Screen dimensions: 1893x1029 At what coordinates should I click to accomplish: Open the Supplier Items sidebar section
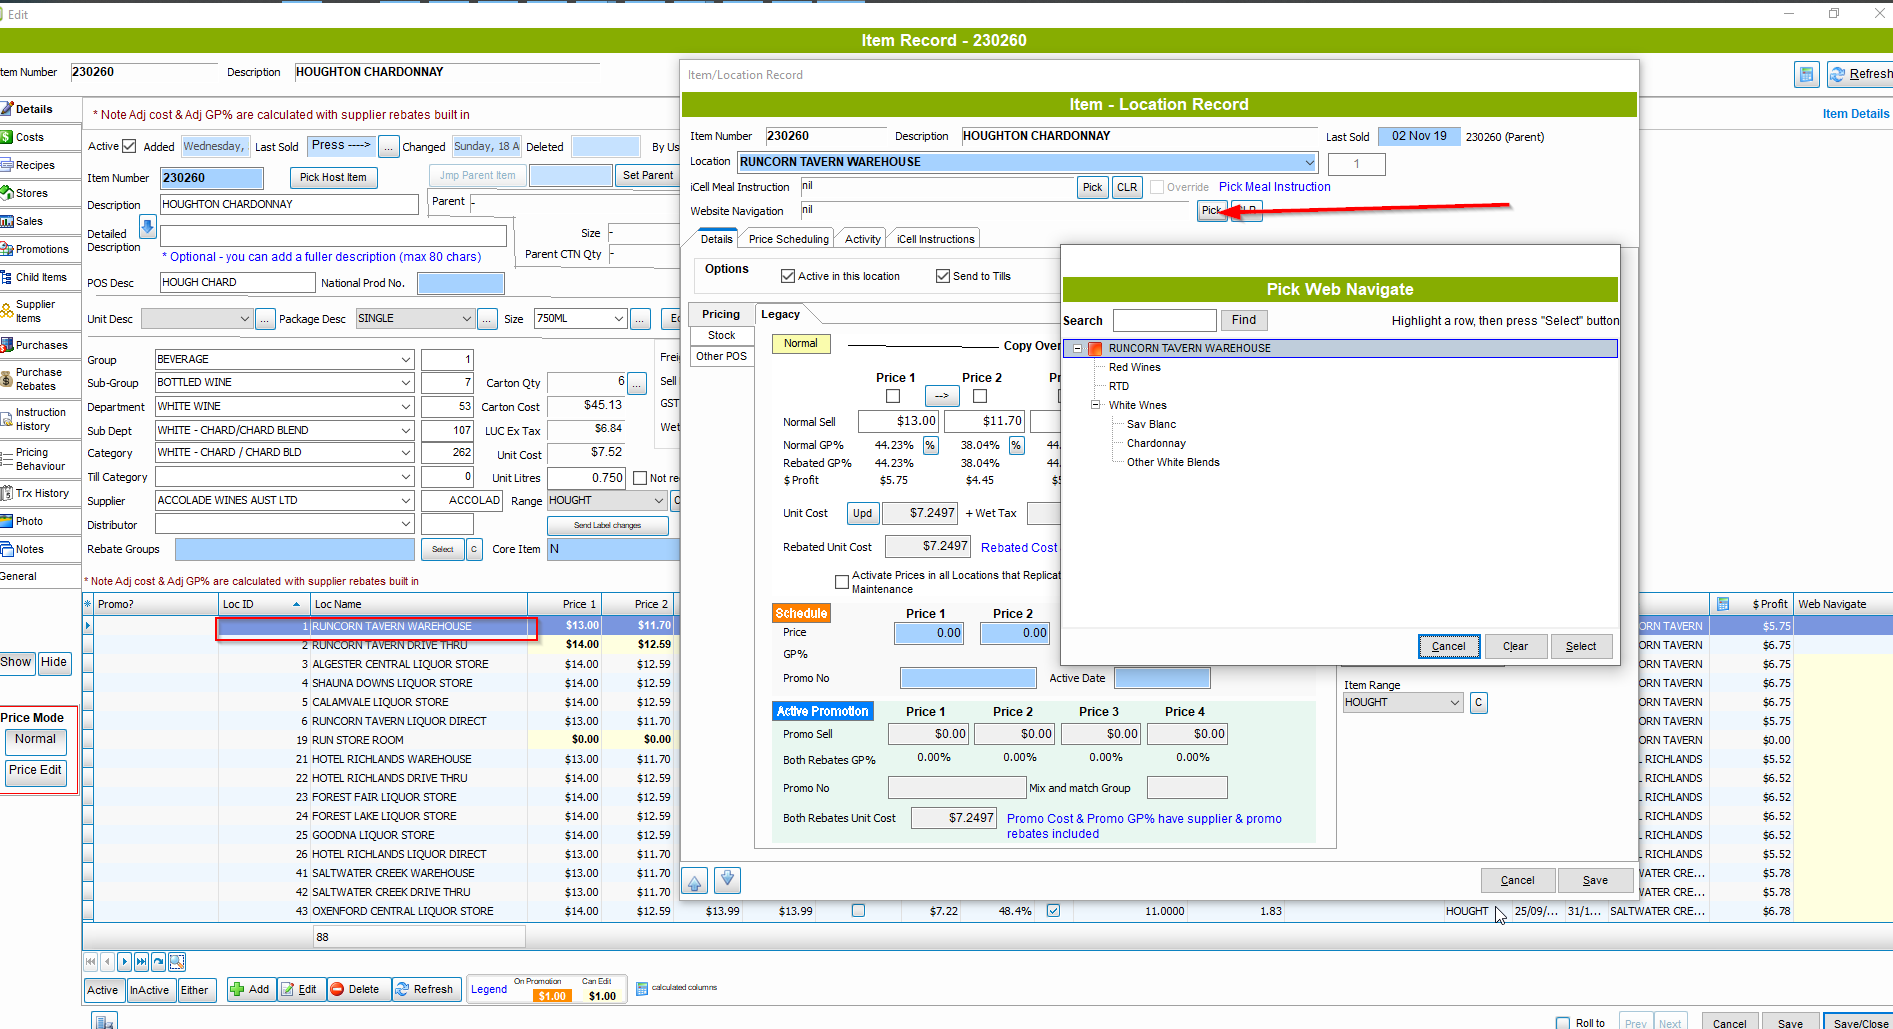coord(35,311)
